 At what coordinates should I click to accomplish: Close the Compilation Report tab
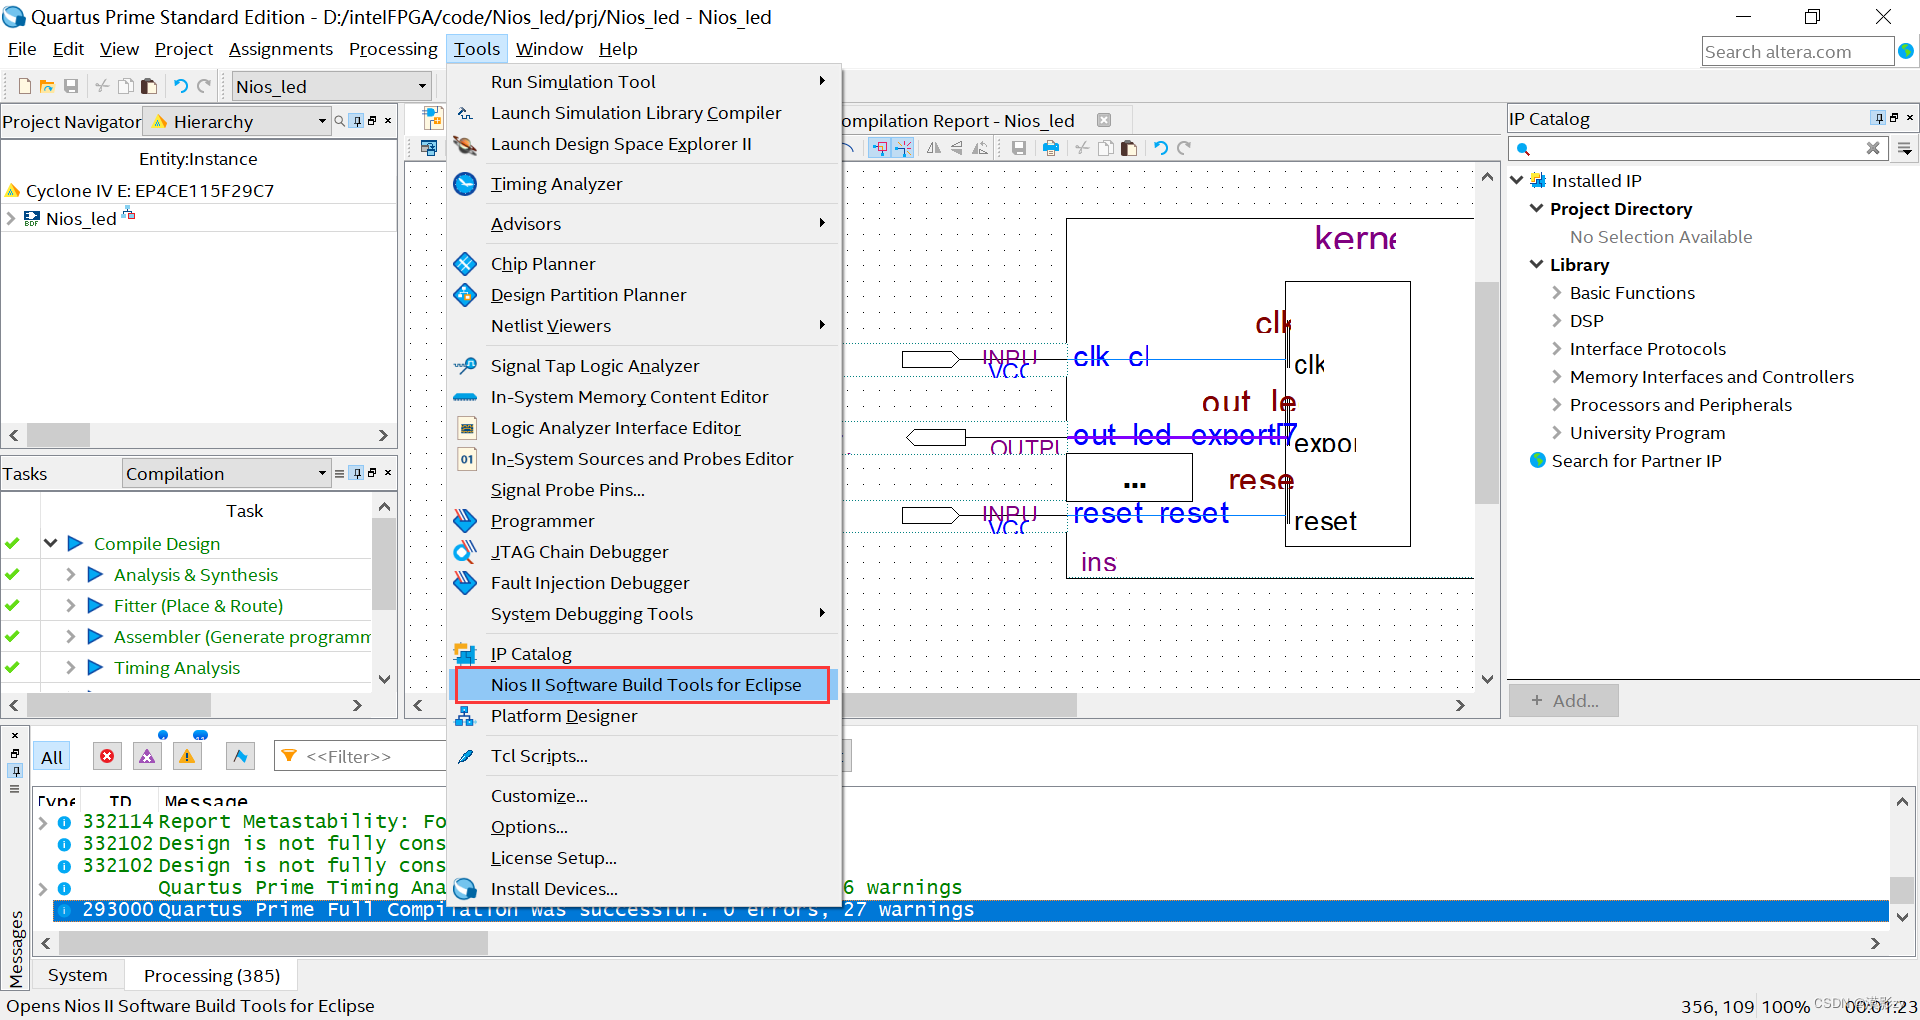click(x=1104, y=120)
